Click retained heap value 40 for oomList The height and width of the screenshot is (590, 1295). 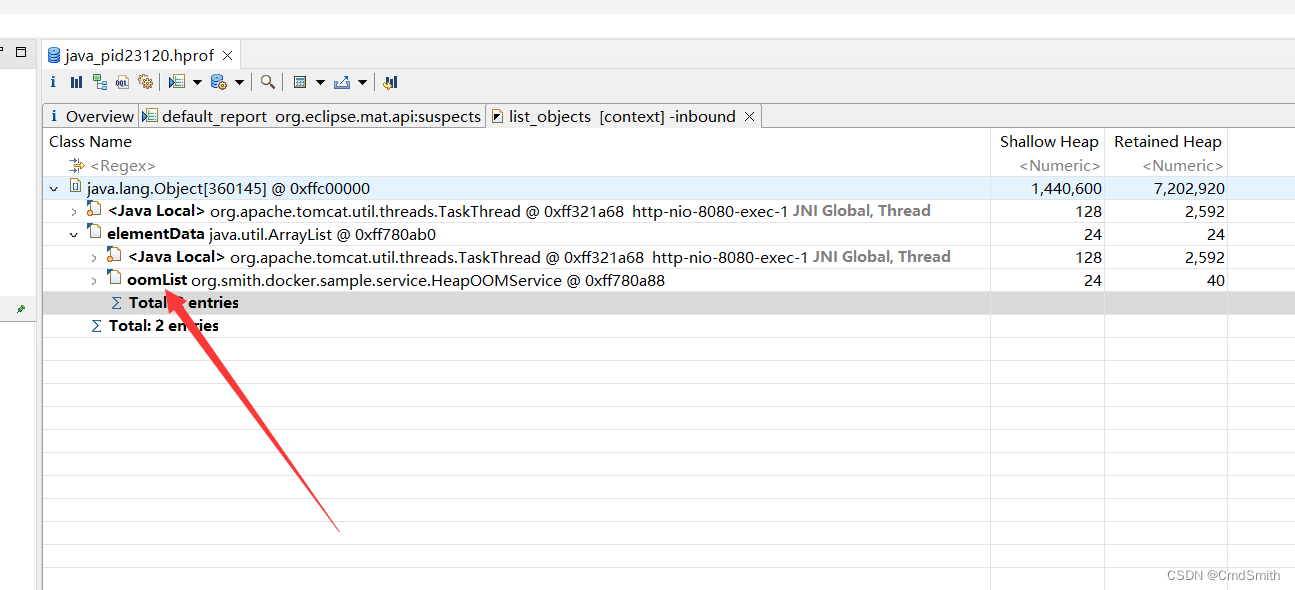point(1215,280)
